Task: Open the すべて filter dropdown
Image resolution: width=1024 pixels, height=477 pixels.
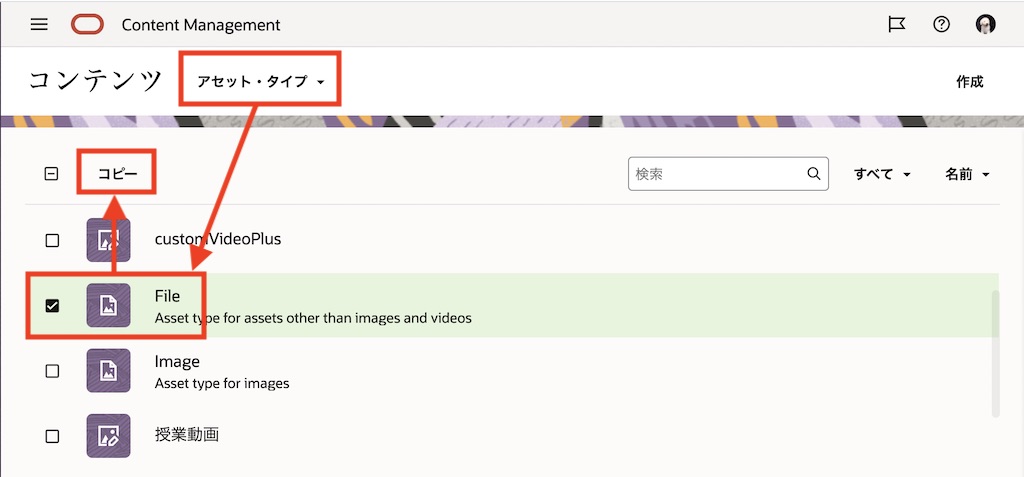Action: coord(882,174)
